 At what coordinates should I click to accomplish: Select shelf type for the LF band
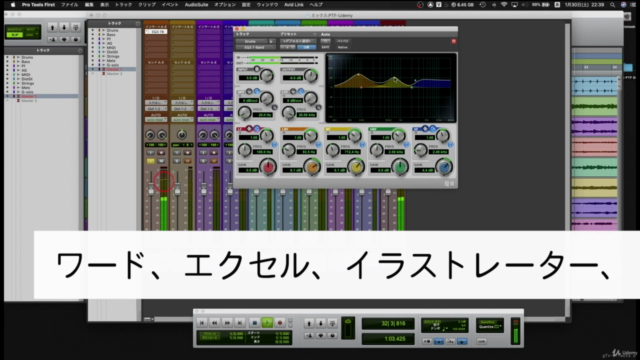tap(256, 129)
